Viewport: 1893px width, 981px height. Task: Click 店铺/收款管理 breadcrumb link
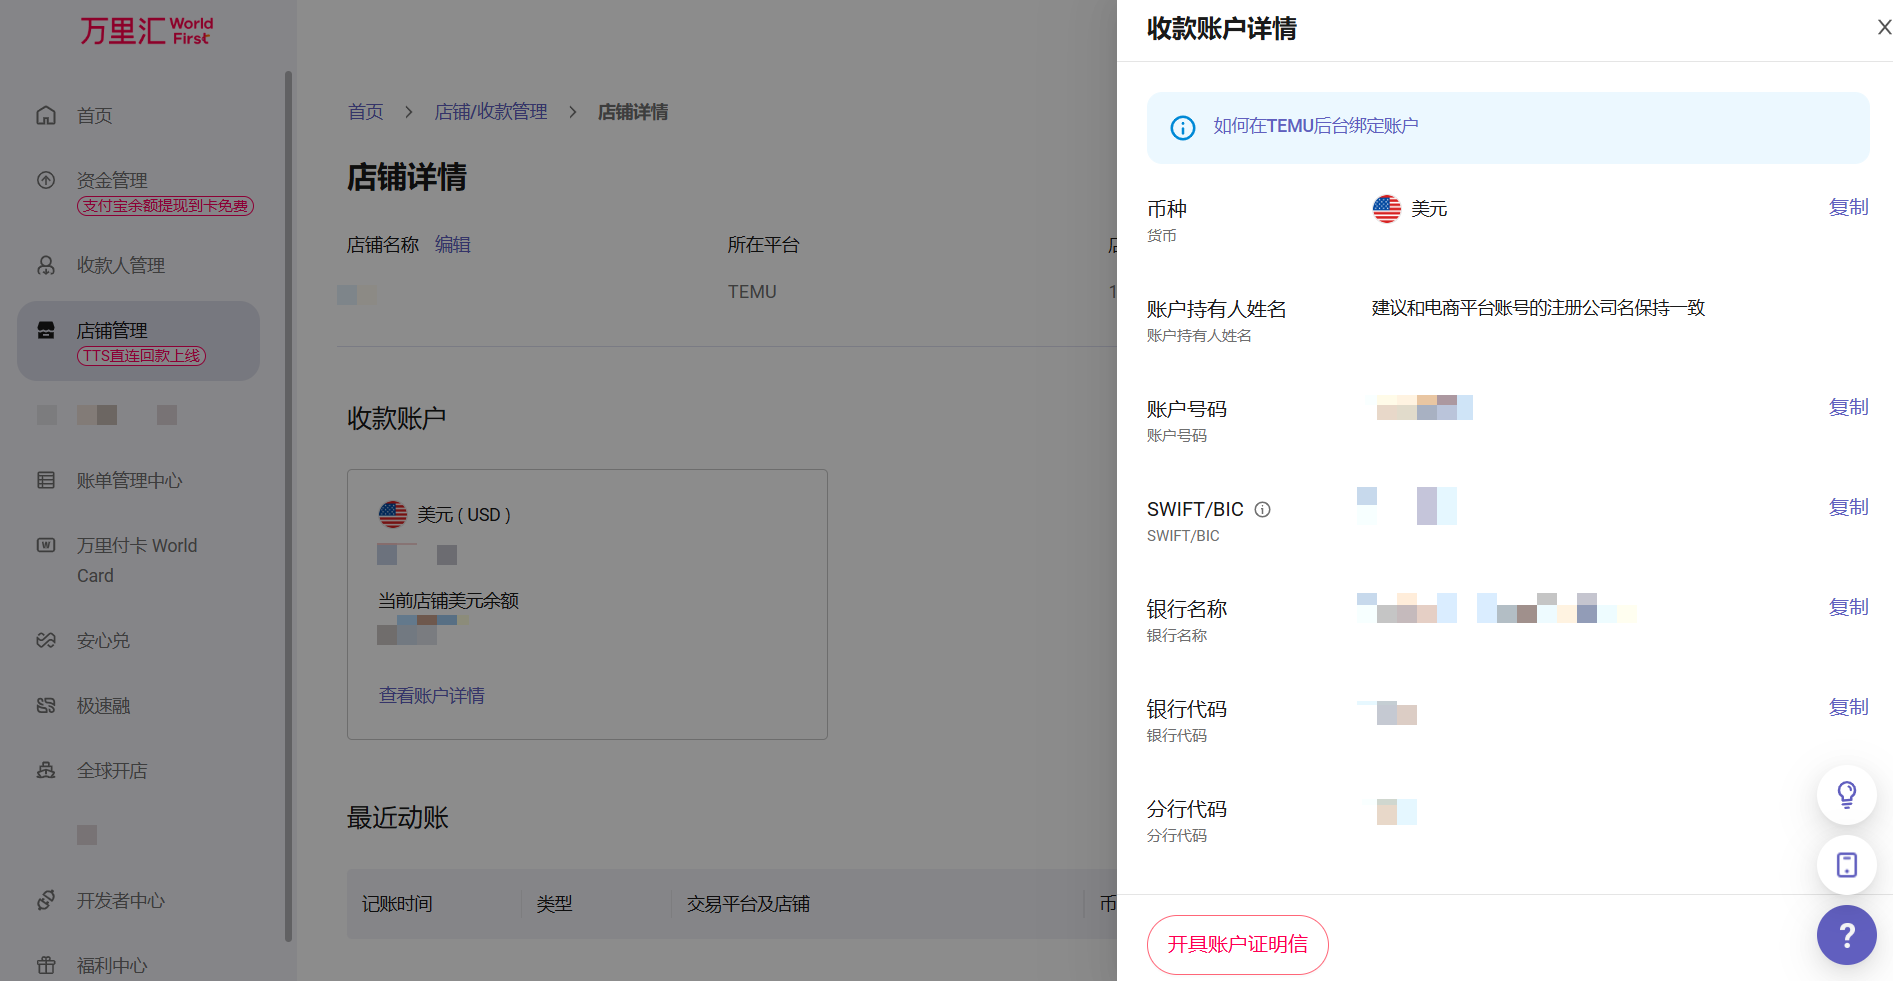pyautogui.click(x=491, y=112)
